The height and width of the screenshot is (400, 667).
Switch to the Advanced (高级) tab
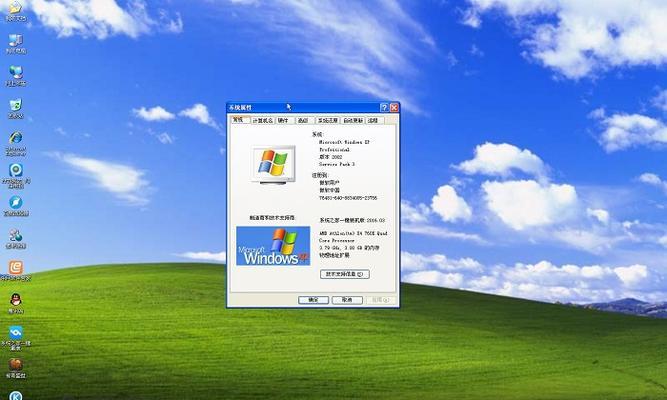(x=304, y=121)
